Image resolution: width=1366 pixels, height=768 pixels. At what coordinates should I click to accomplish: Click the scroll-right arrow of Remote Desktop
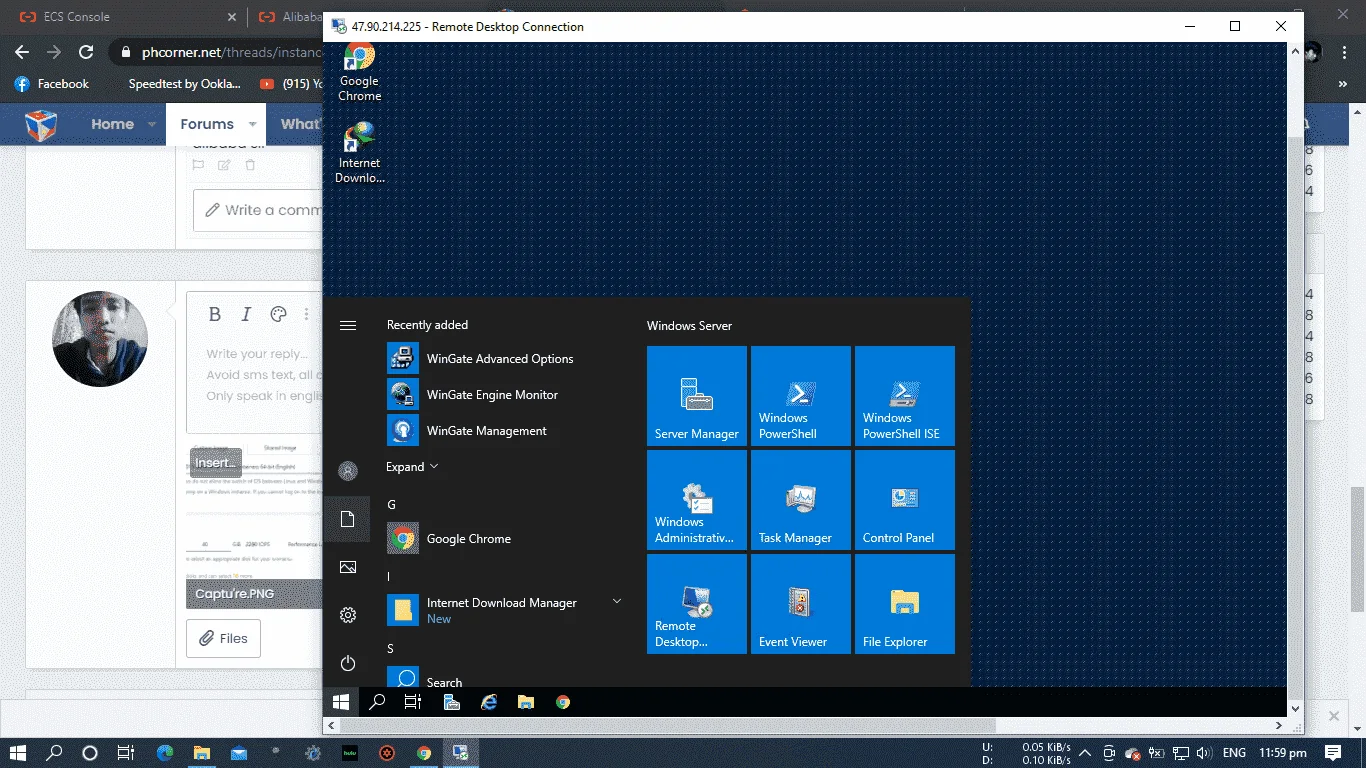(x=1280, y=725)
